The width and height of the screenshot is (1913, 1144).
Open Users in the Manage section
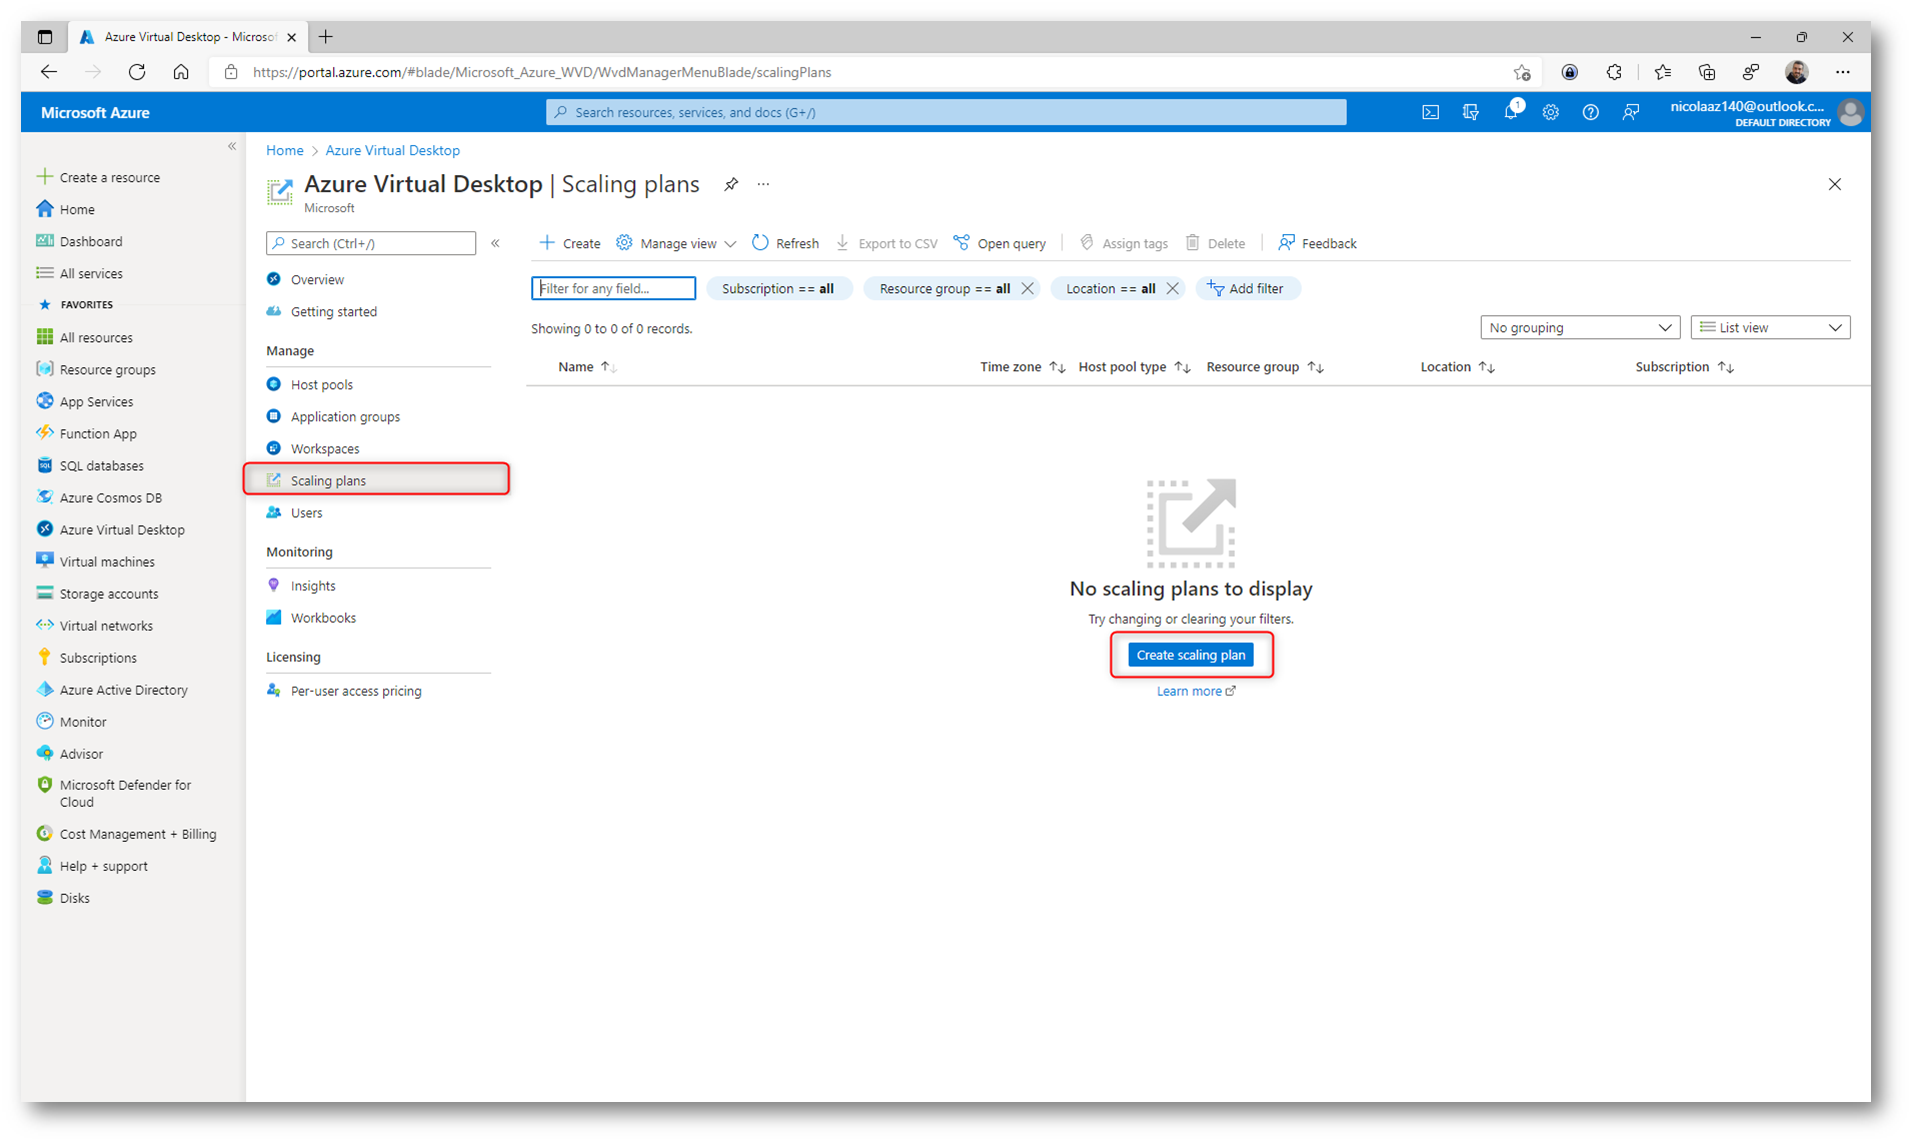pos(306,513)
